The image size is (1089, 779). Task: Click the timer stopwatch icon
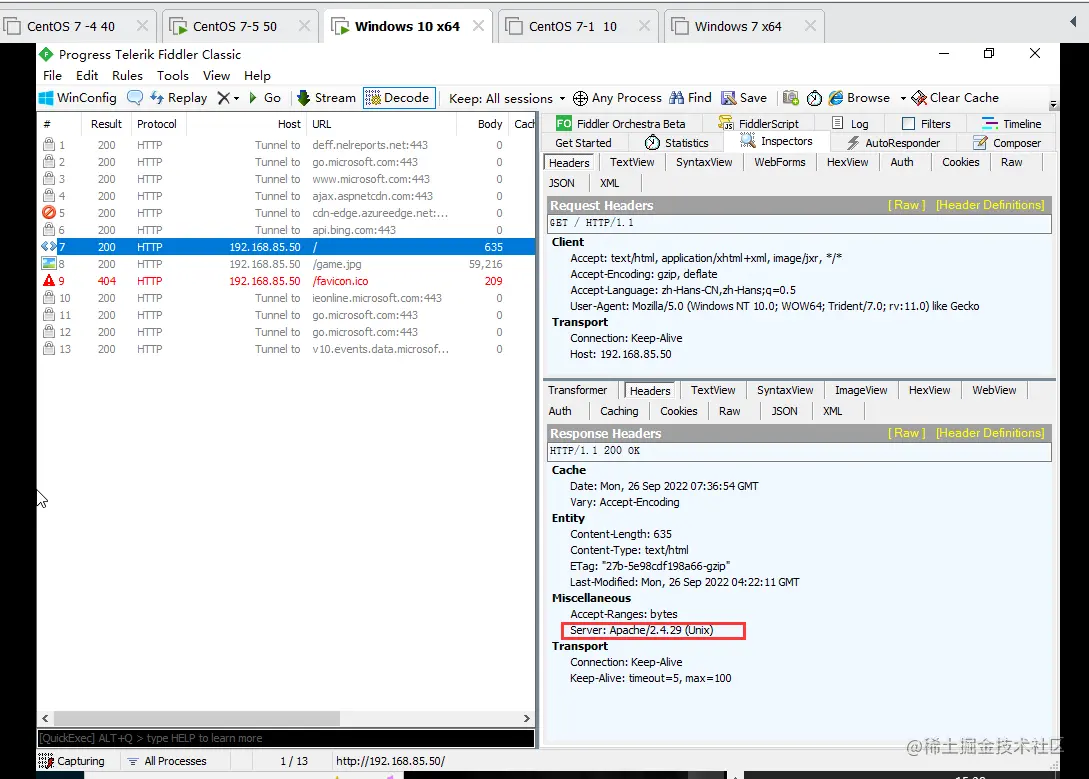[814, 98]
